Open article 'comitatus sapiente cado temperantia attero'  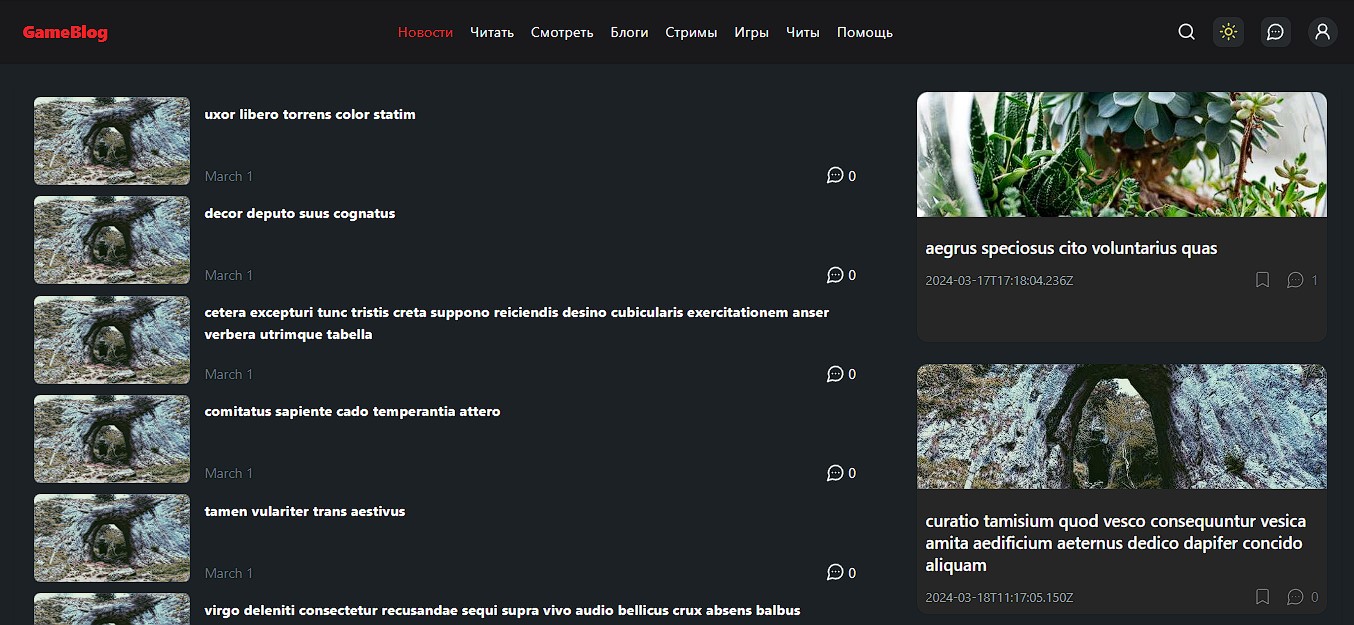(352, 411)
